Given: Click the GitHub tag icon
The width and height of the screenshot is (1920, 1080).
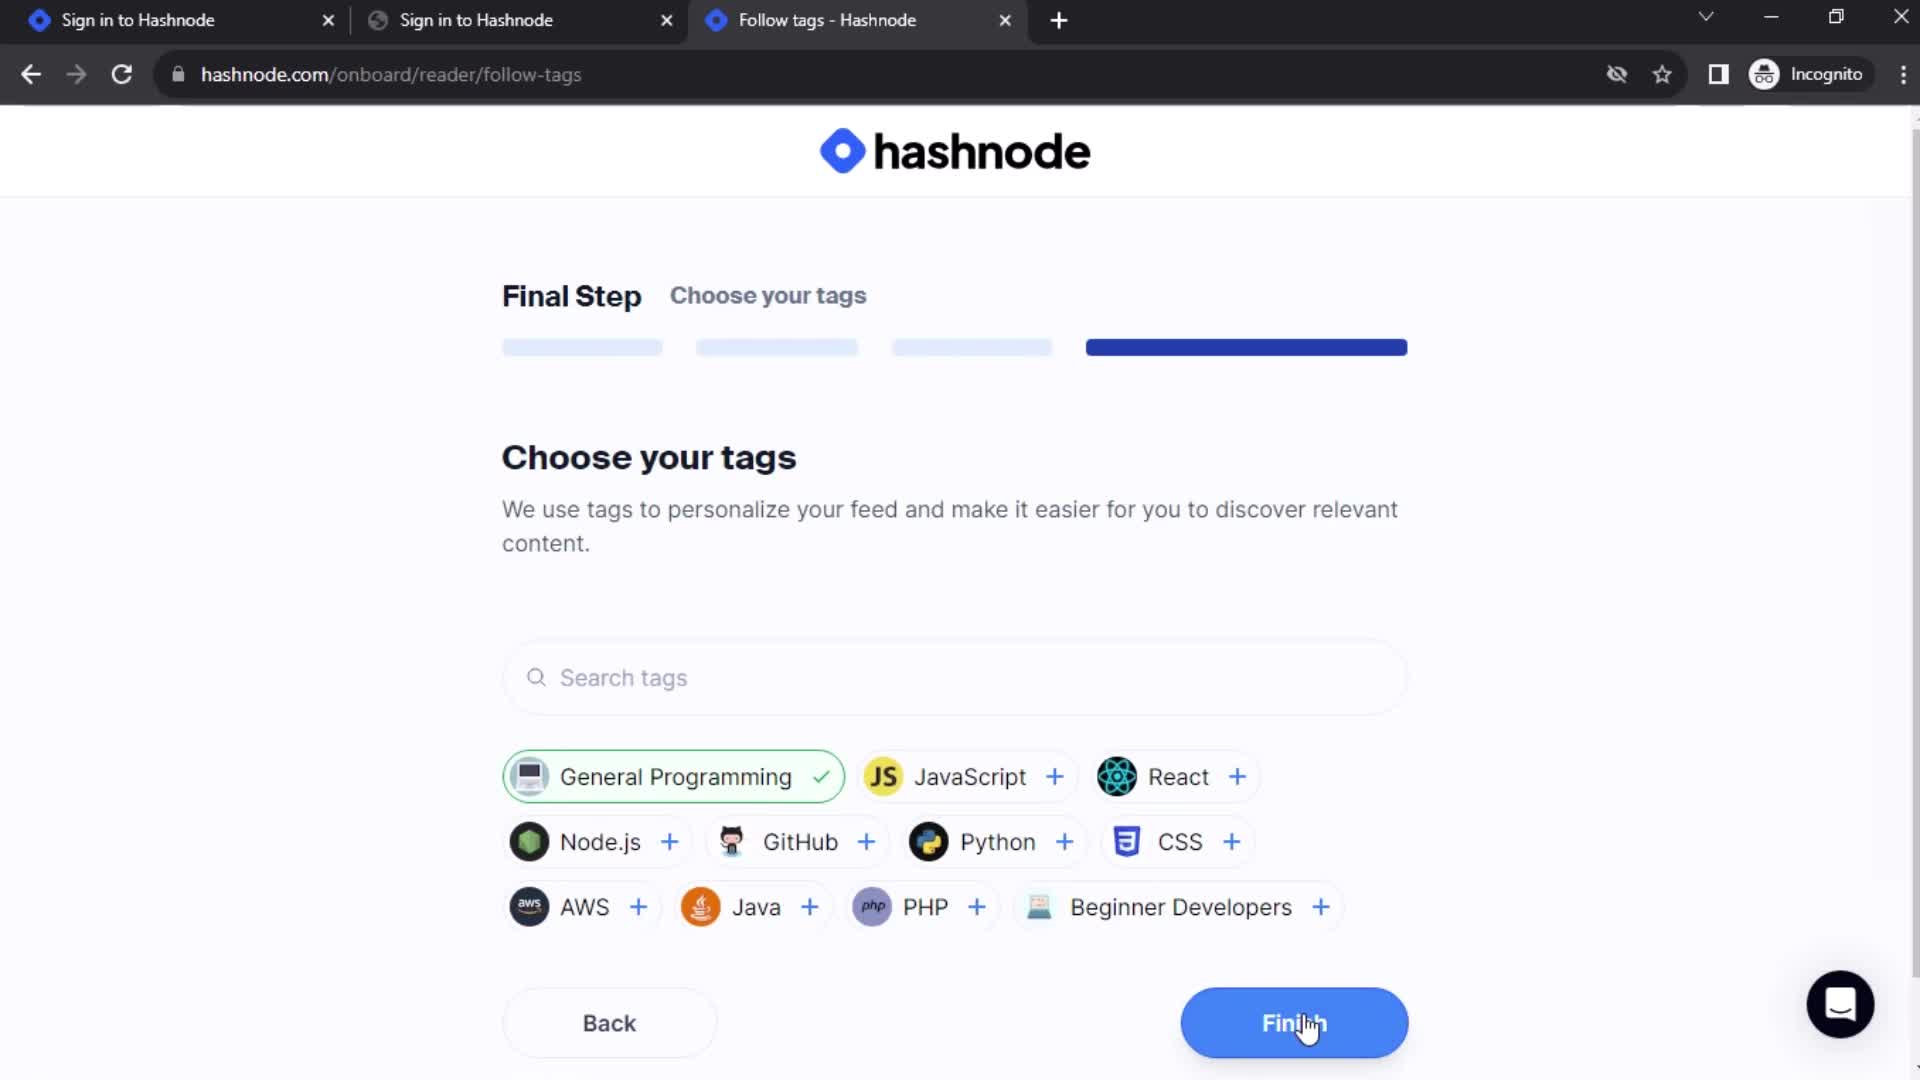Looking at the screenshot, I should [733, 841].
